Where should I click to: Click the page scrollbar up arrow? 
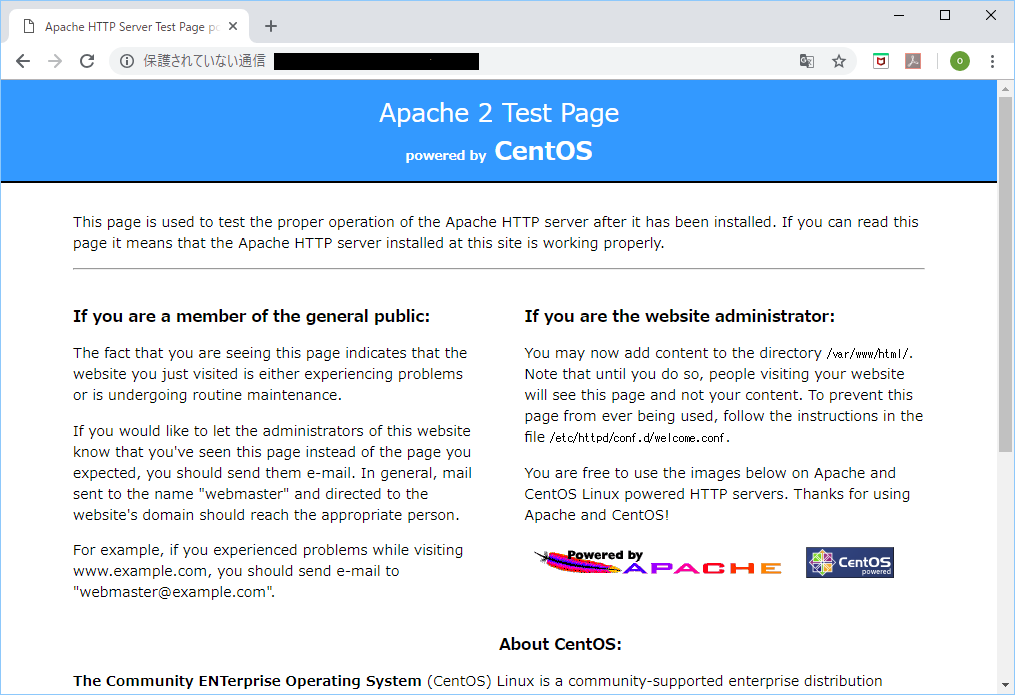[x=1005, y=89]
